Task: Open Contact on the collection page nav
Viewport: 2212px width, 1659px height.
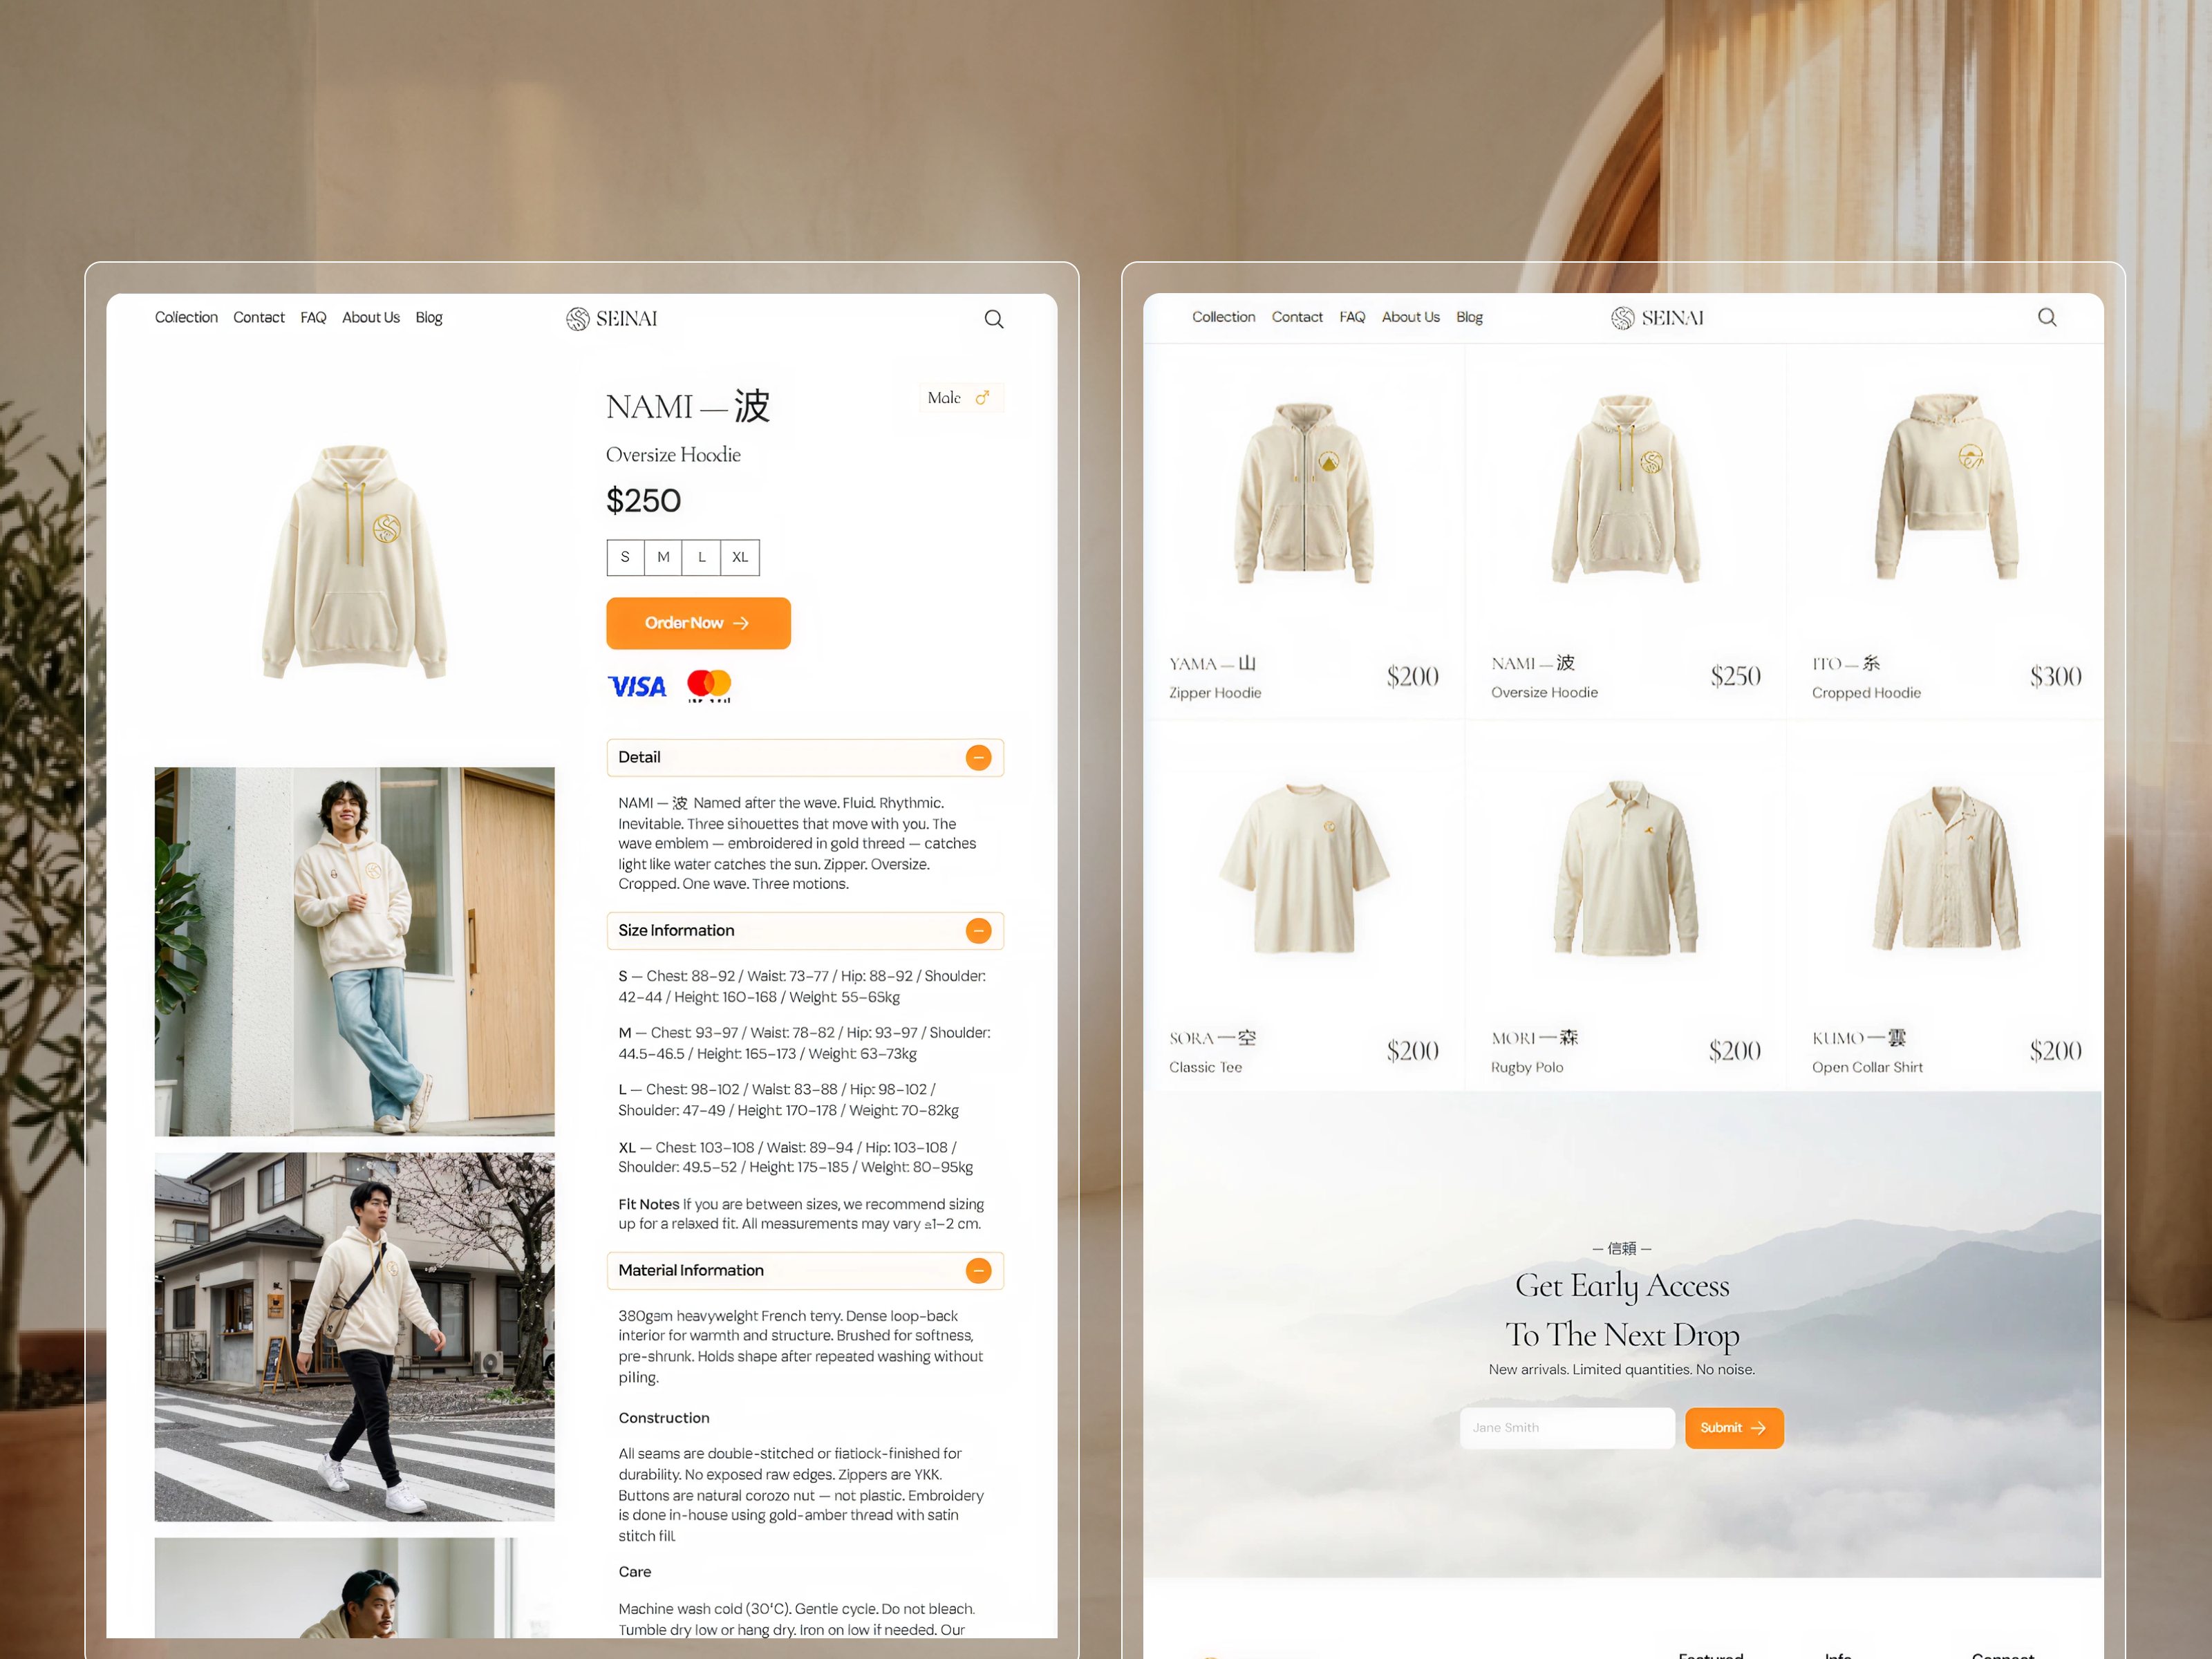Action: point(1297,317)
